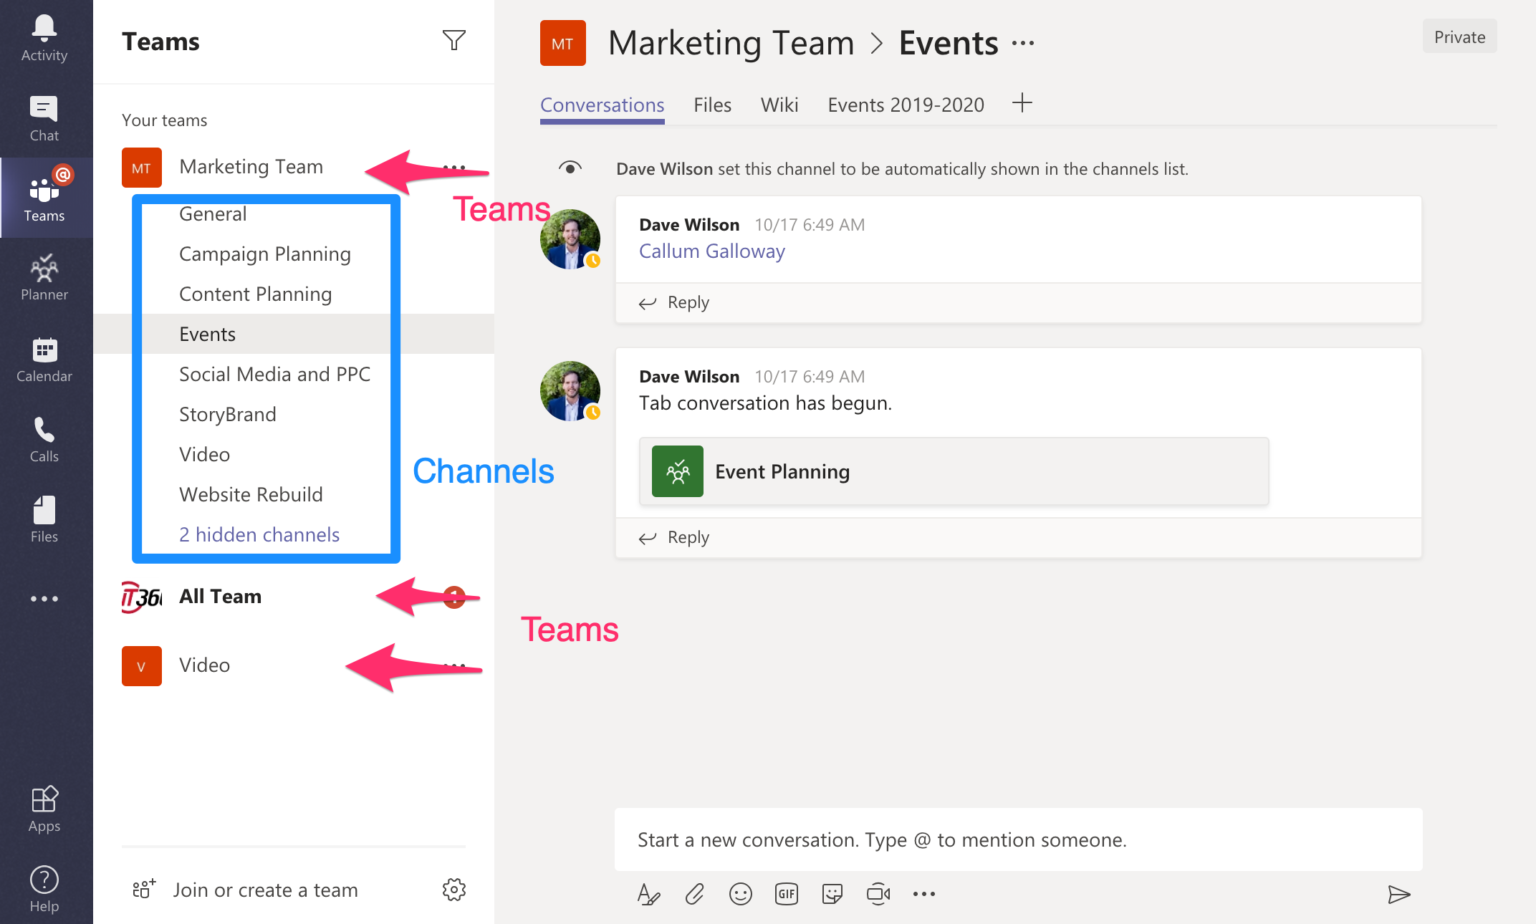Click Join or create a team

pyautogui.click(x=245, y=890)
